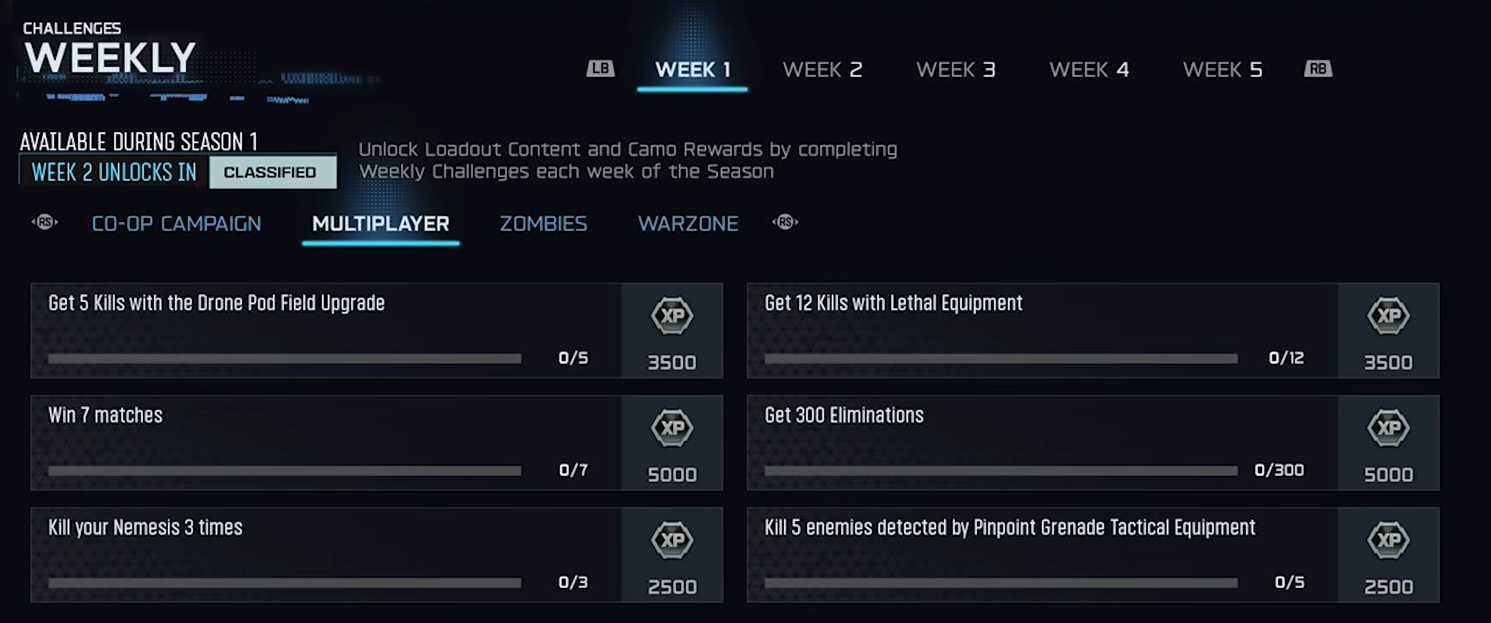The width and height of the screenshot is (1491, 623).
Task: Click the CLASSIFIED countdown badge
Action: click(272, 172)
